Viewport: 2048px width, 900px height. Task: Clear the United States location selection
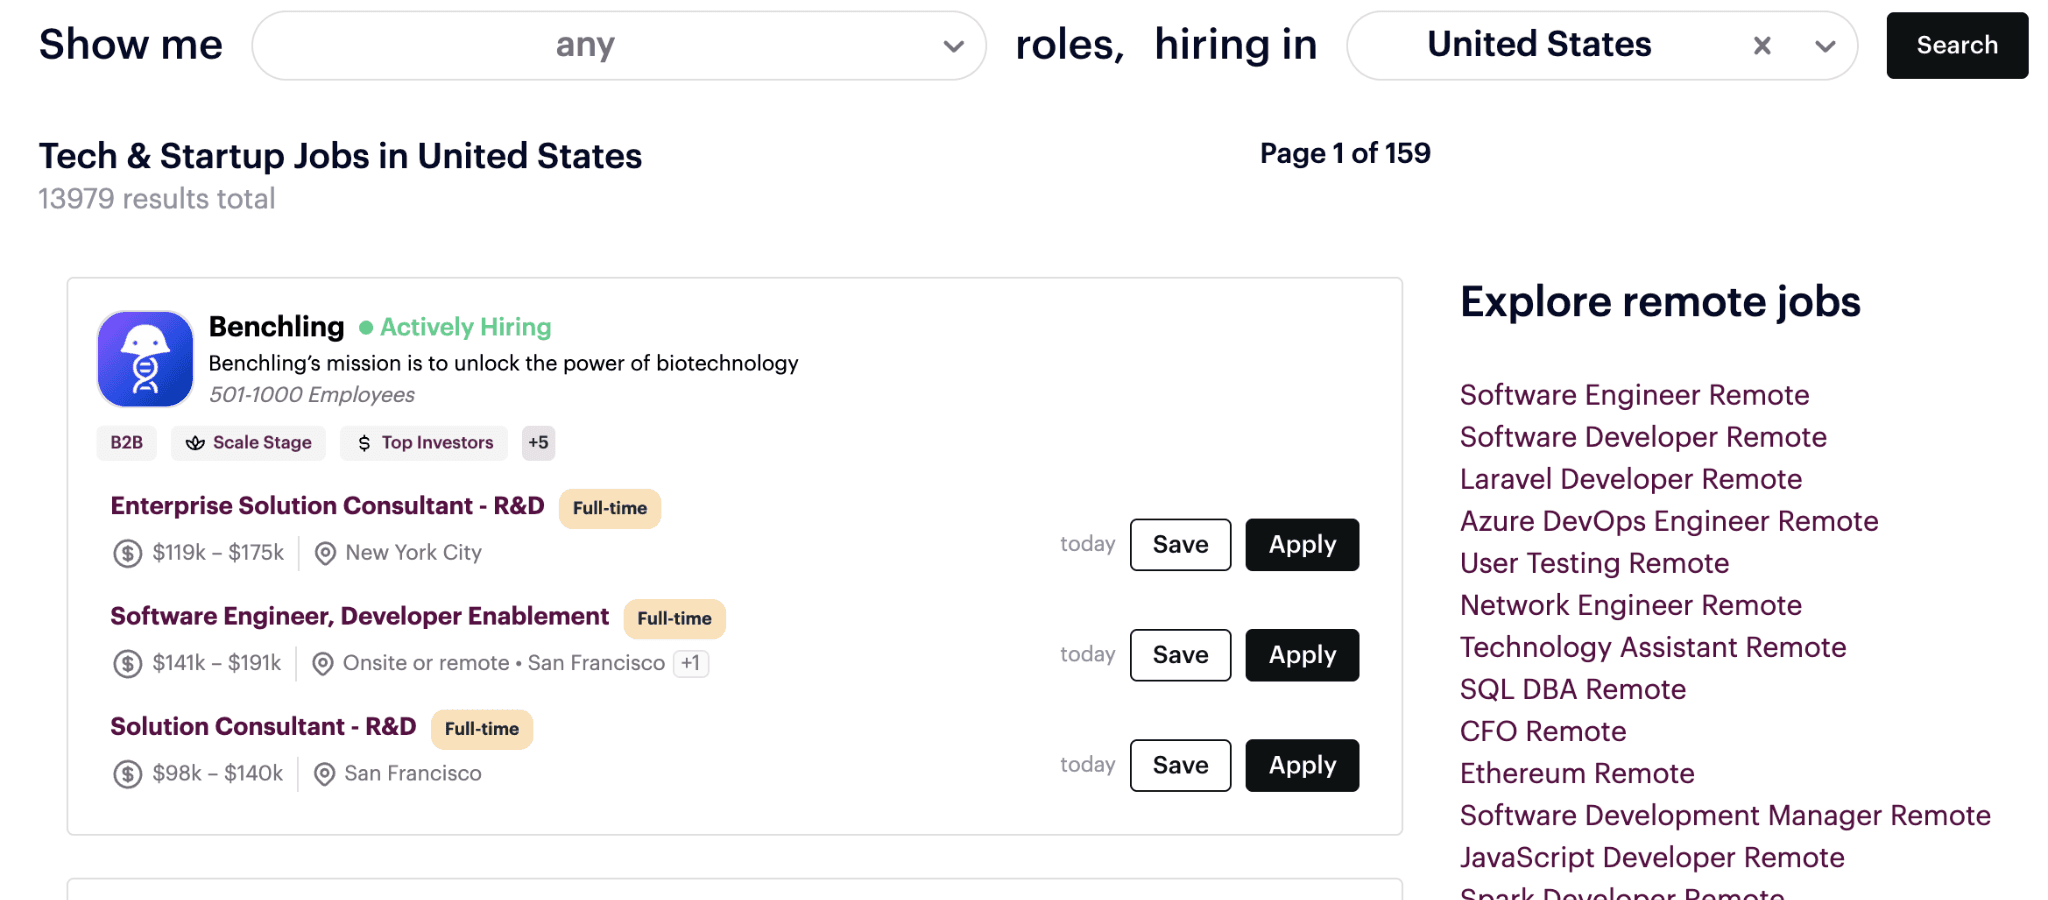tap(1762, 46)
